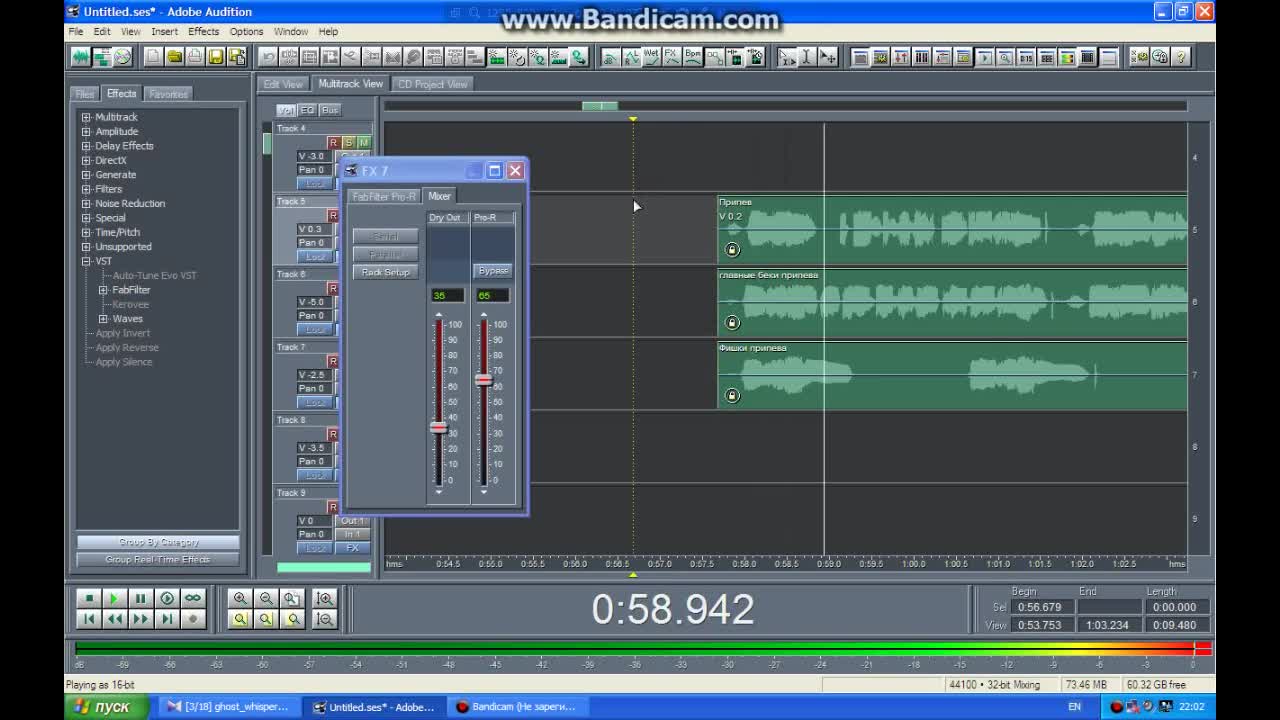Open the Windows пуск start menu
The image size is (1280, 720).
click(108, 707)
